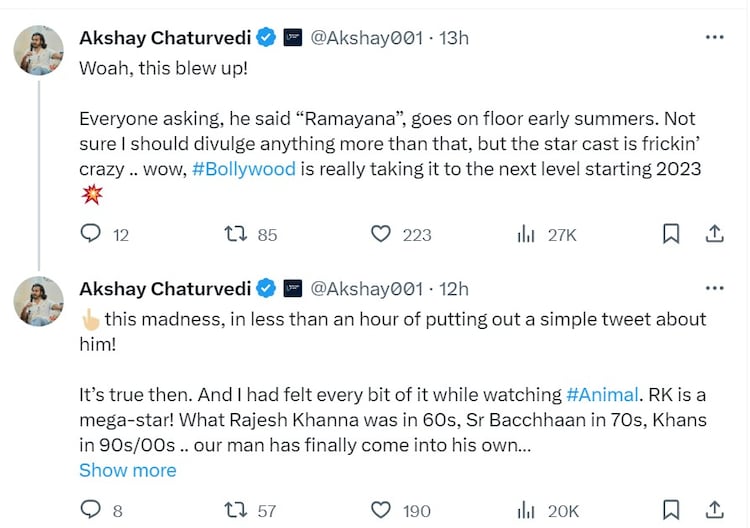The width and height of the screenshot is (750, 528).
Task: Bookmark the first tweet about Ramayana
Action: click(671, 234)
